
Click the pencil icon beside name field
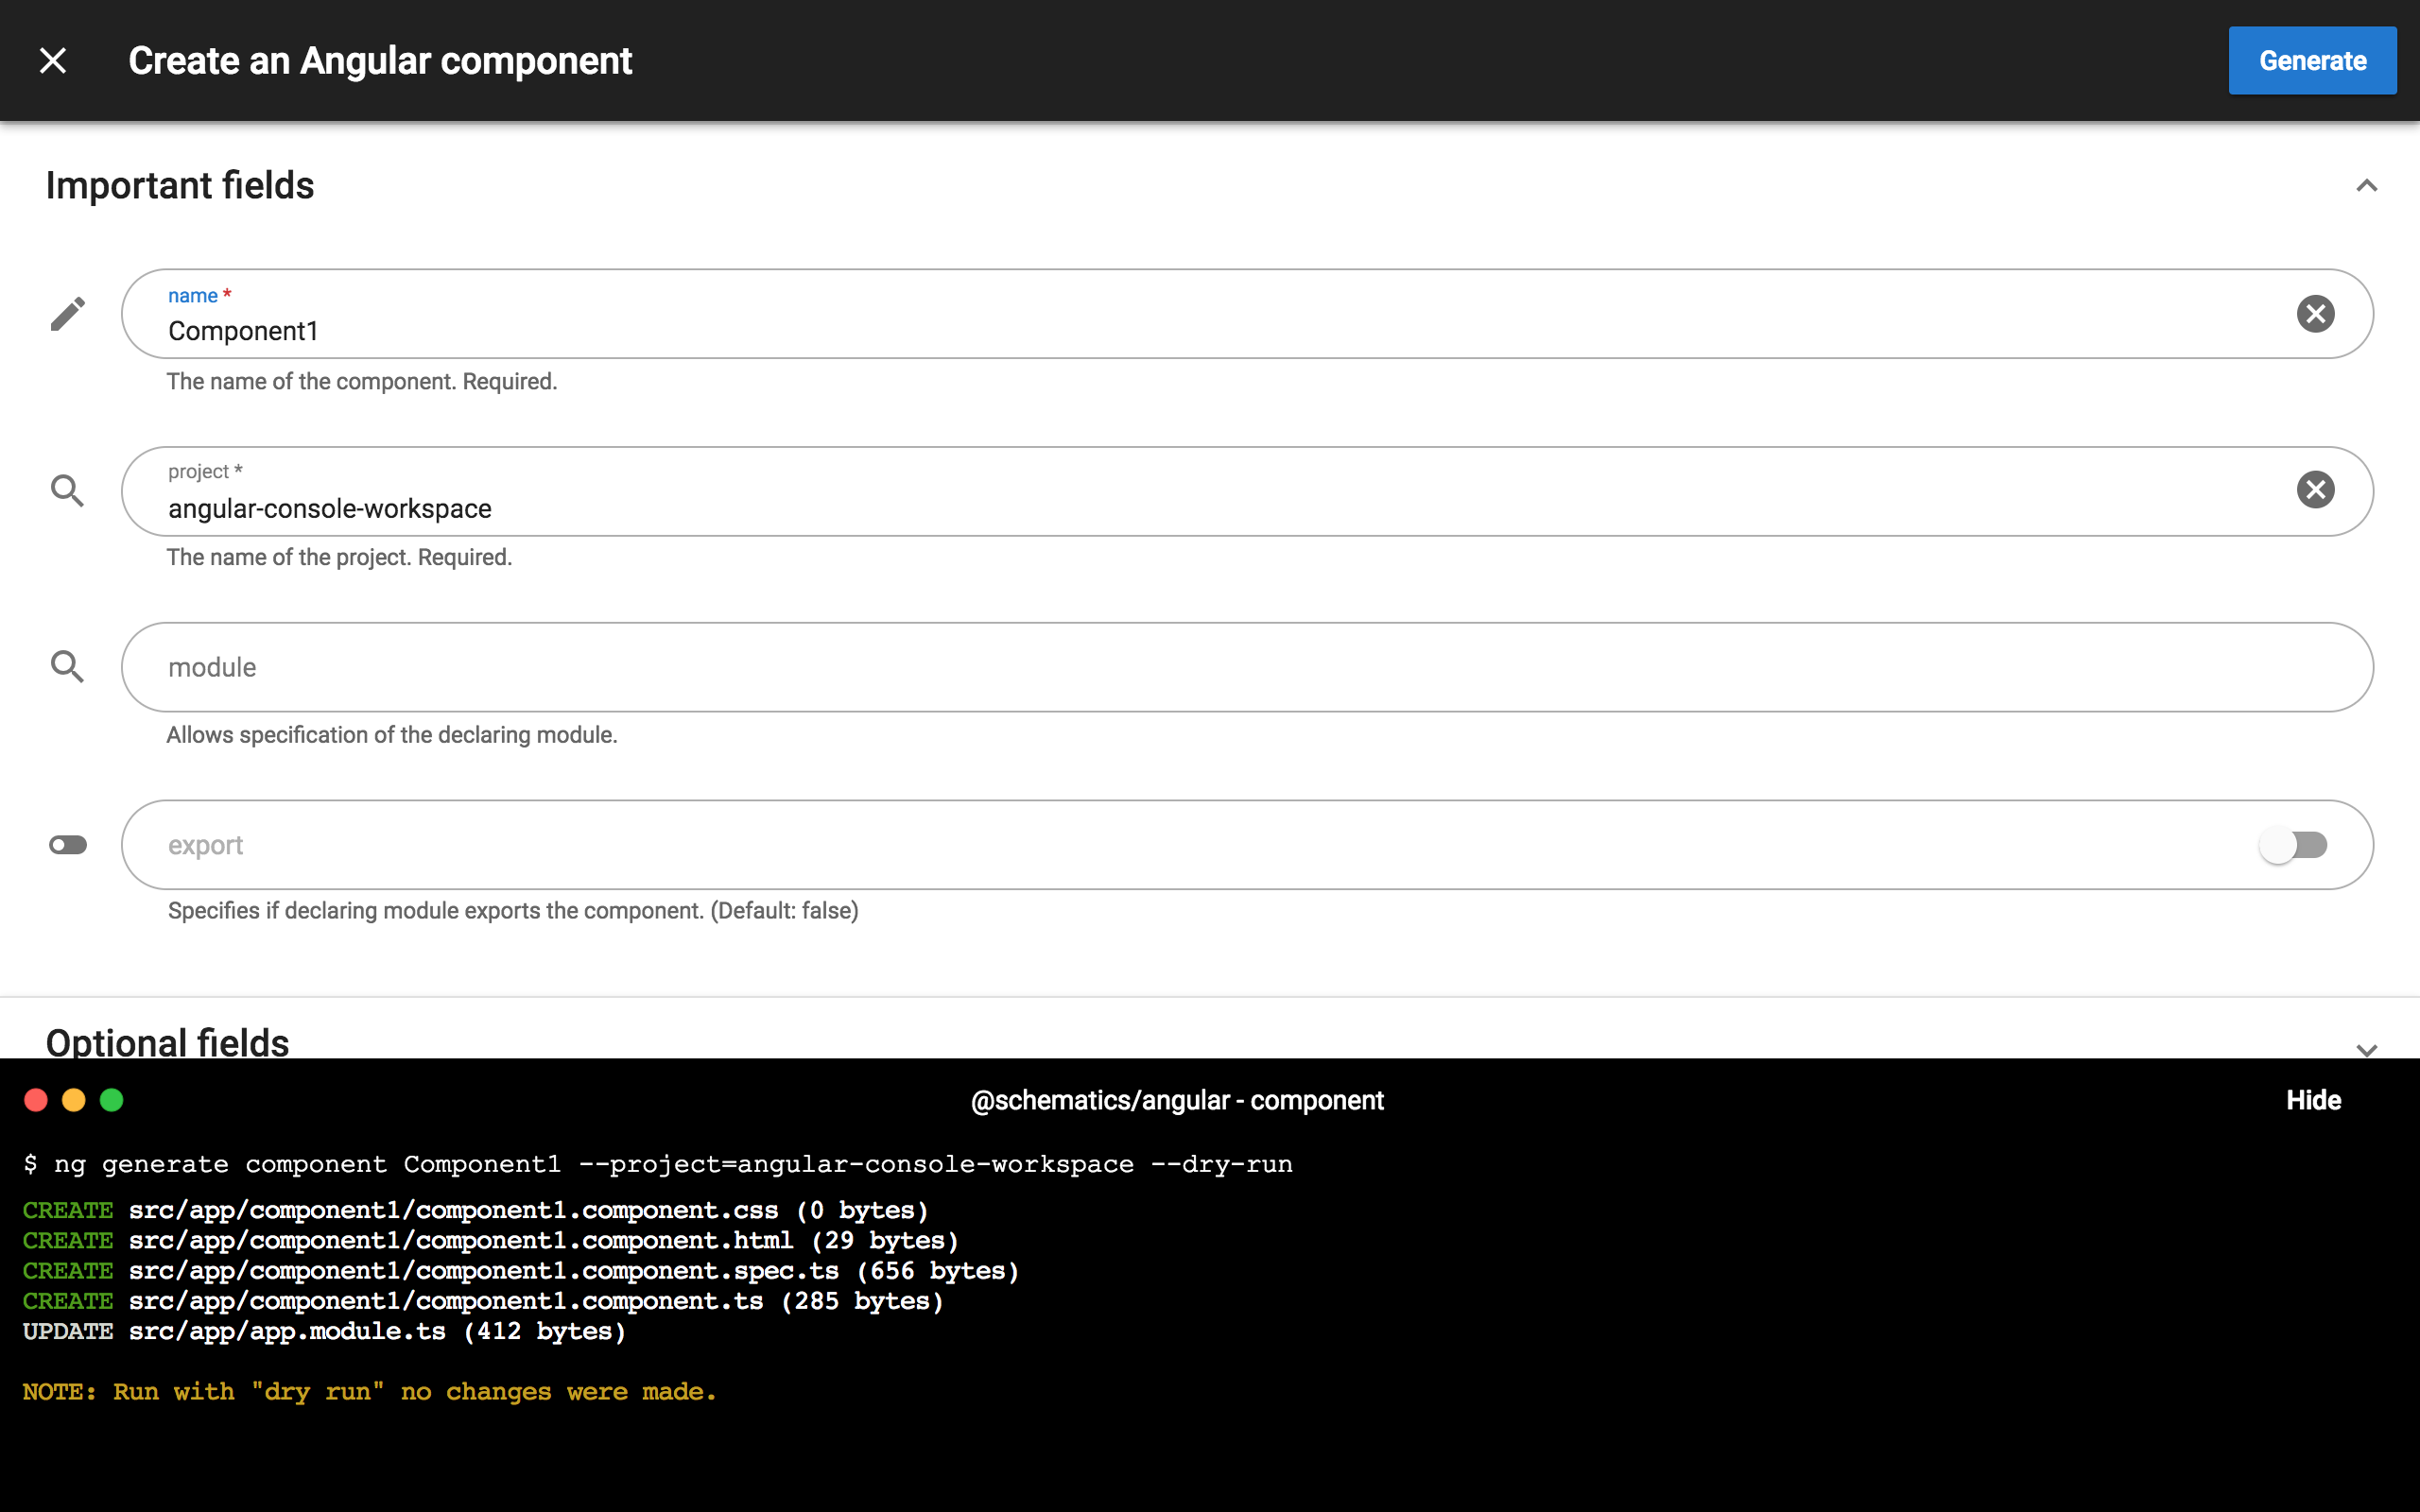click(68, 314)
